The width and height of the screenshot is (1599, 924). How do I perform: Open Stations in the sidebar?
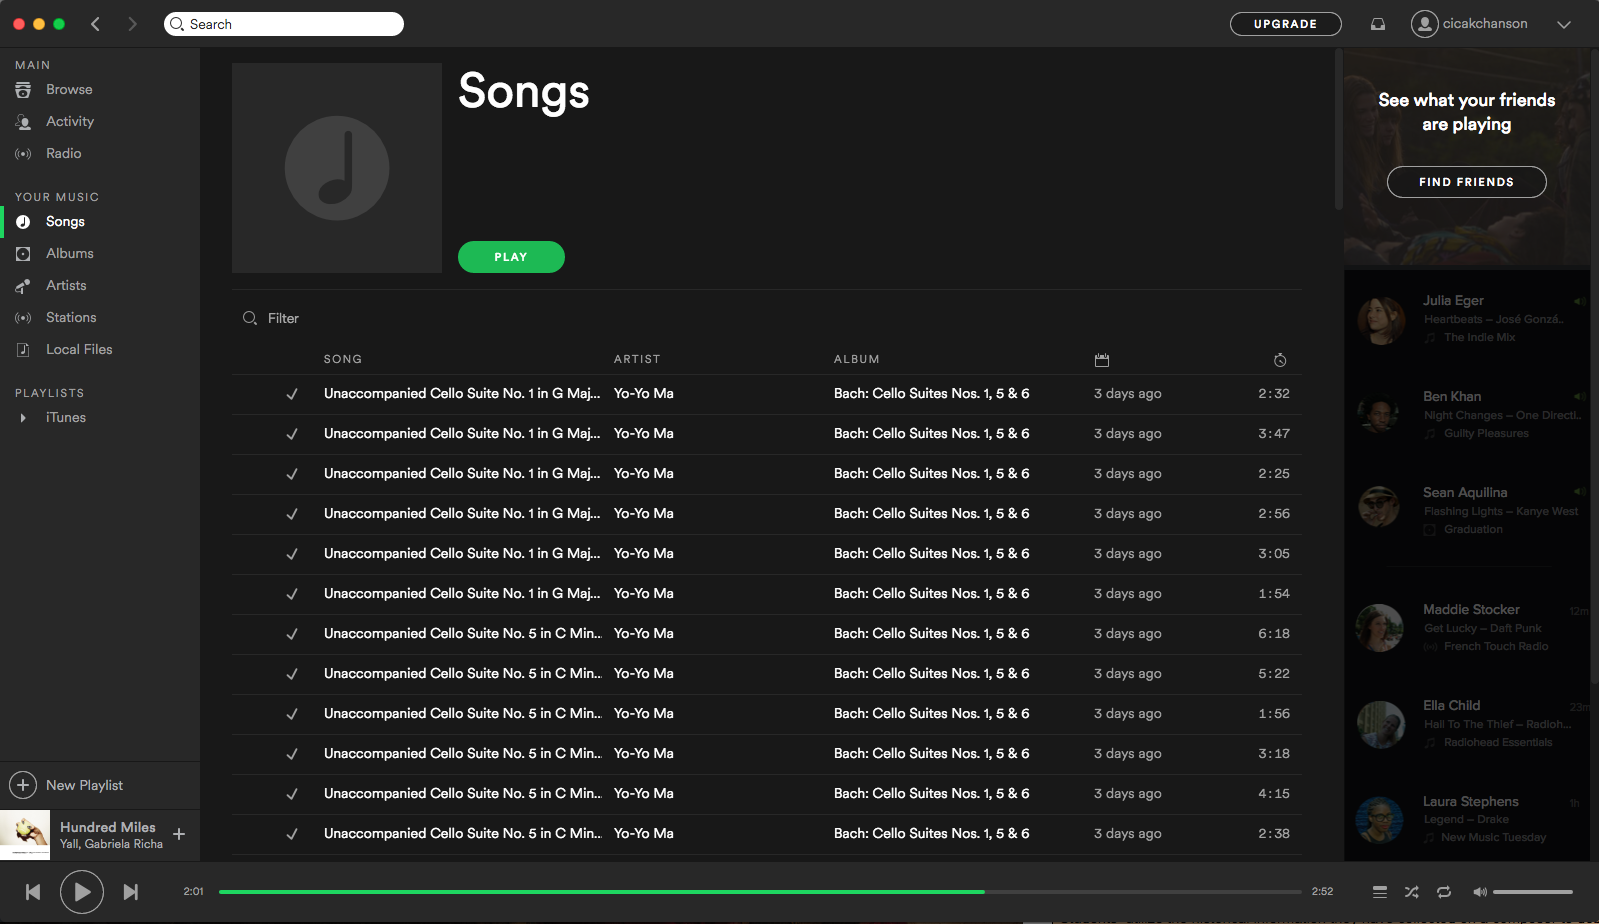[x=71, y=318]
